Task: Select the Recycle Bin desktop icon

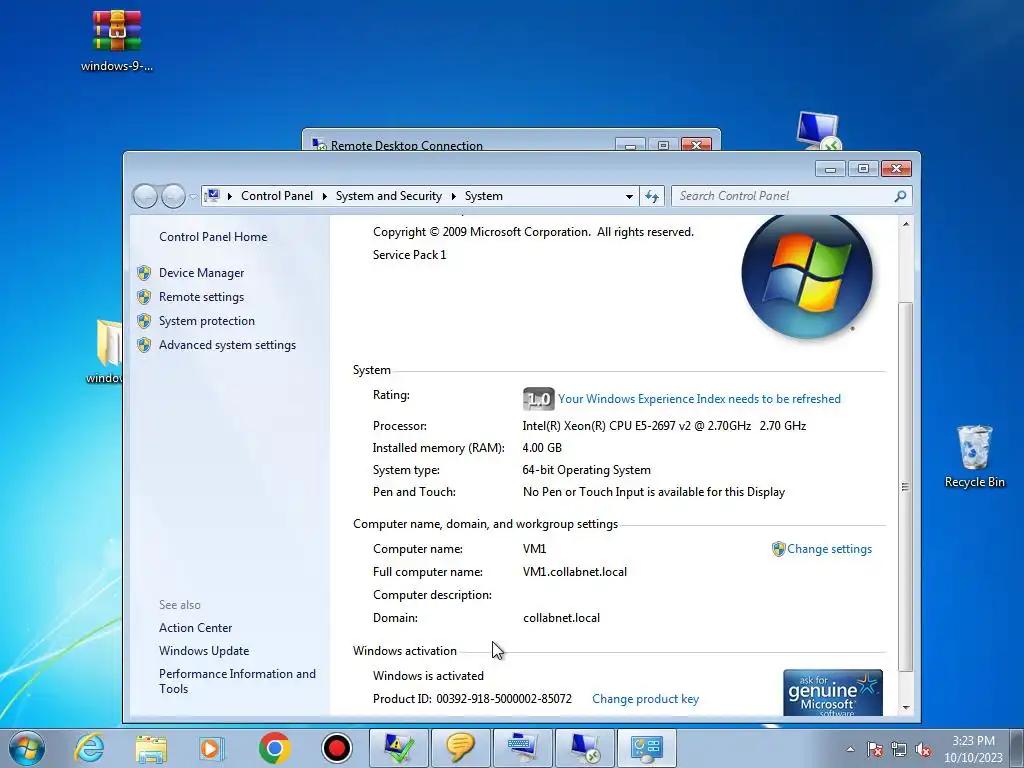Action: coord(974,456)
